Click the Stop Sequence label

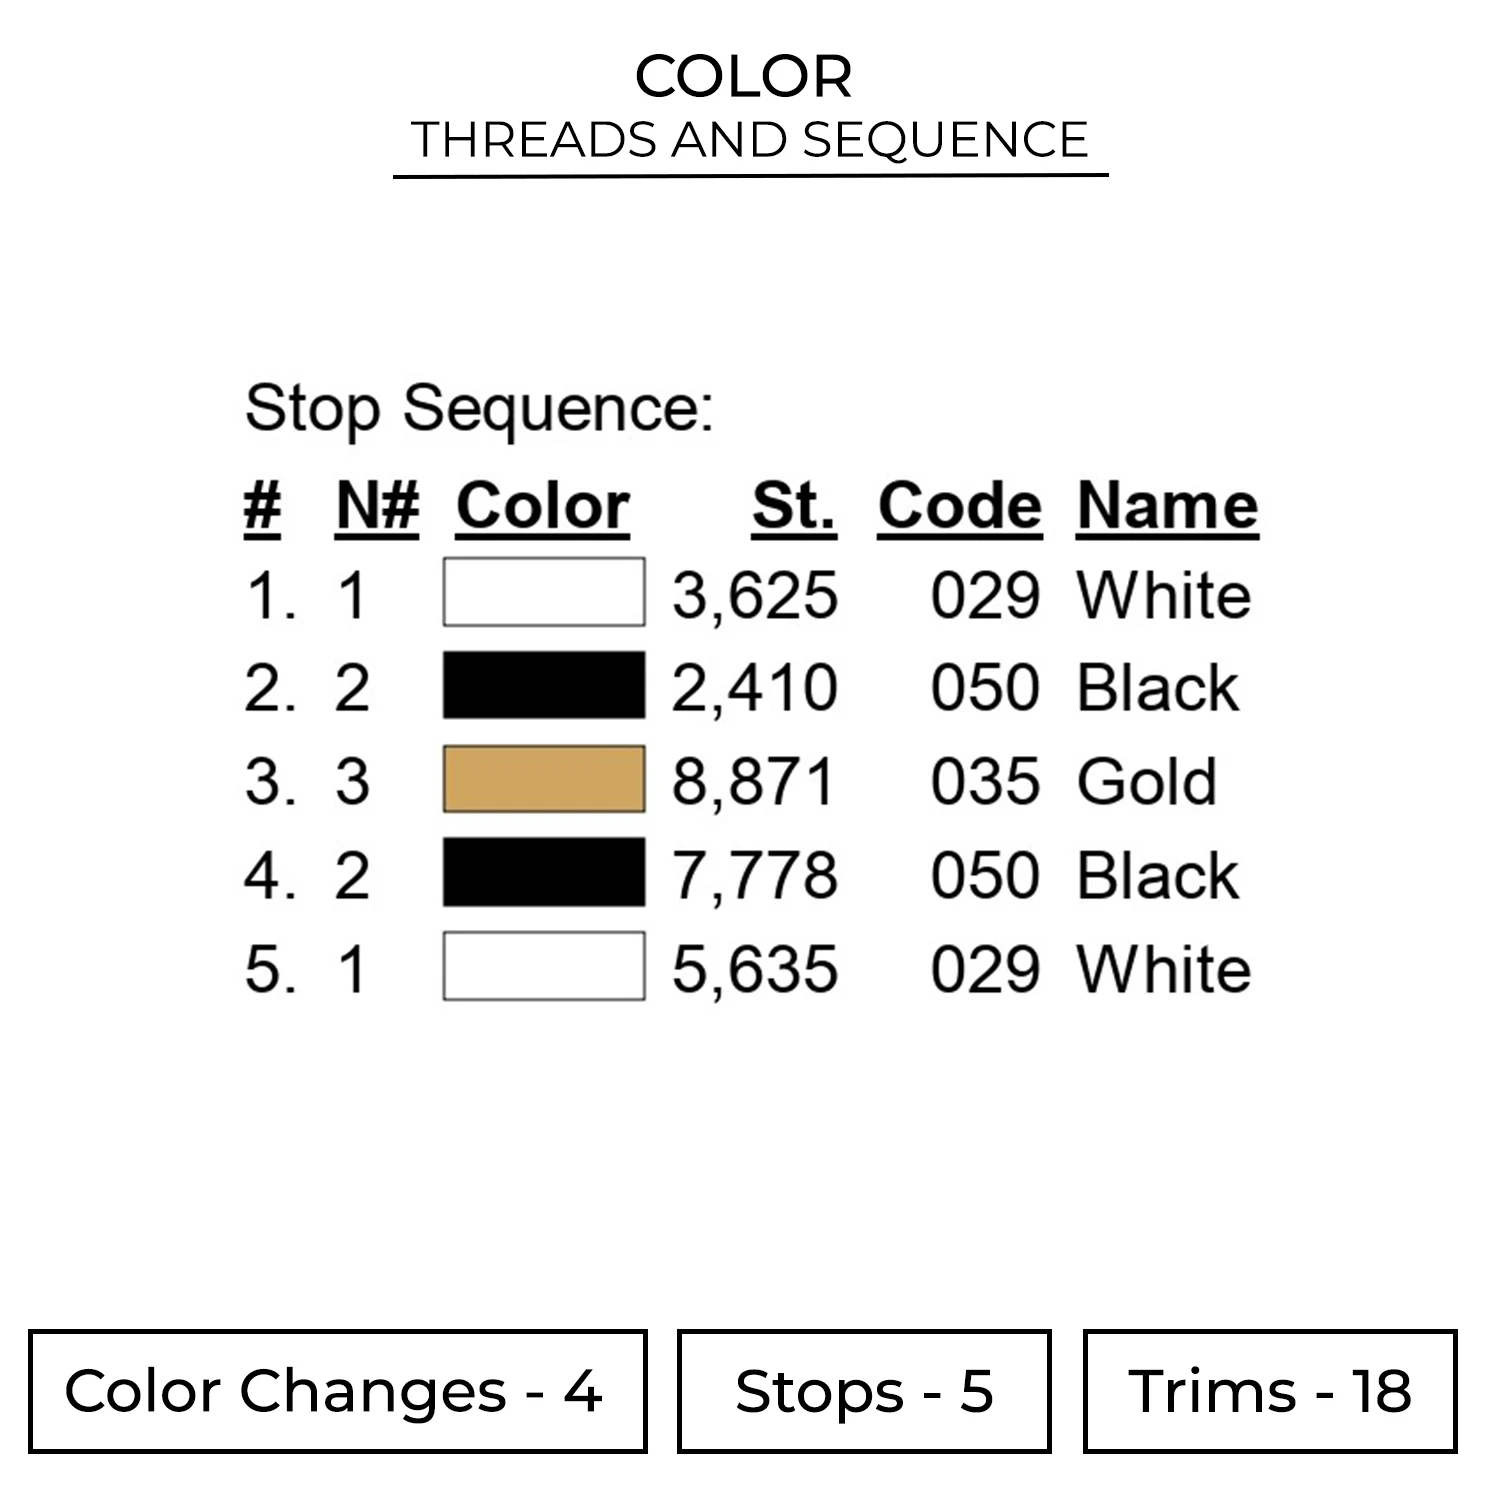[x=480, y=408]
